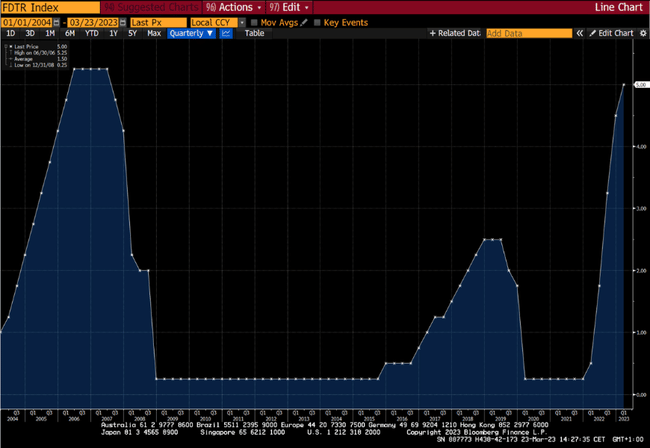This screenshot has height=448, width=650.
Task: Open the Last Px field dropdown
Action: click(156, 21)
